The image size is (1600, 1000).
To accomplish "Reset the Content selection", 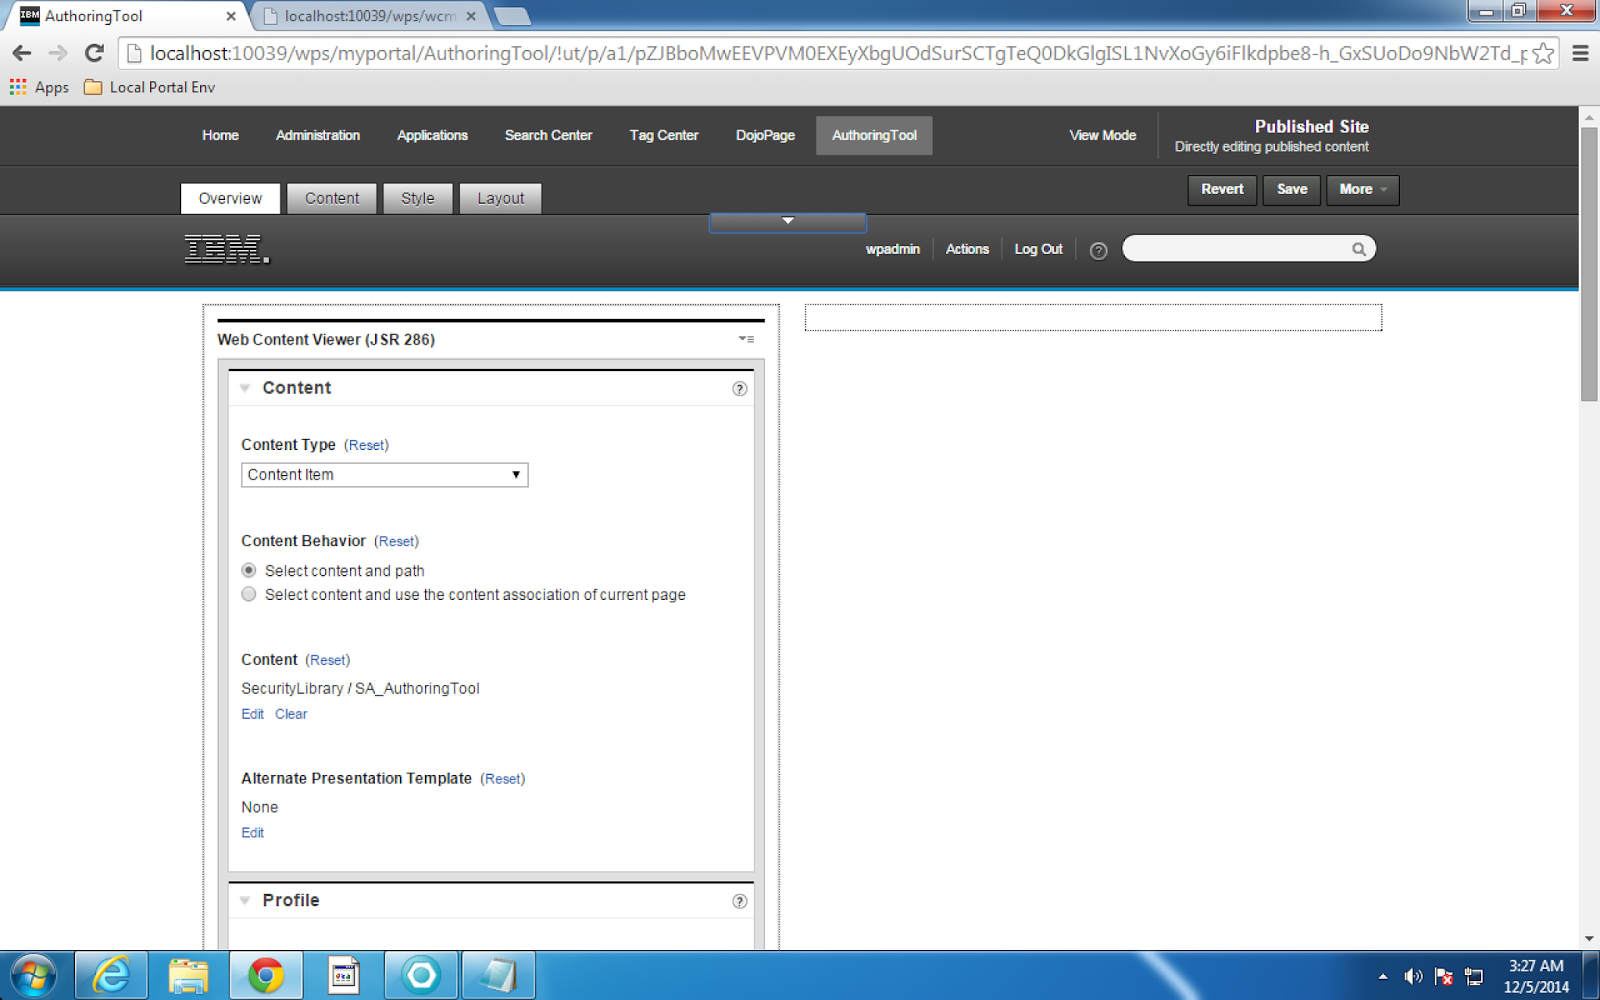I will (328, 660).
